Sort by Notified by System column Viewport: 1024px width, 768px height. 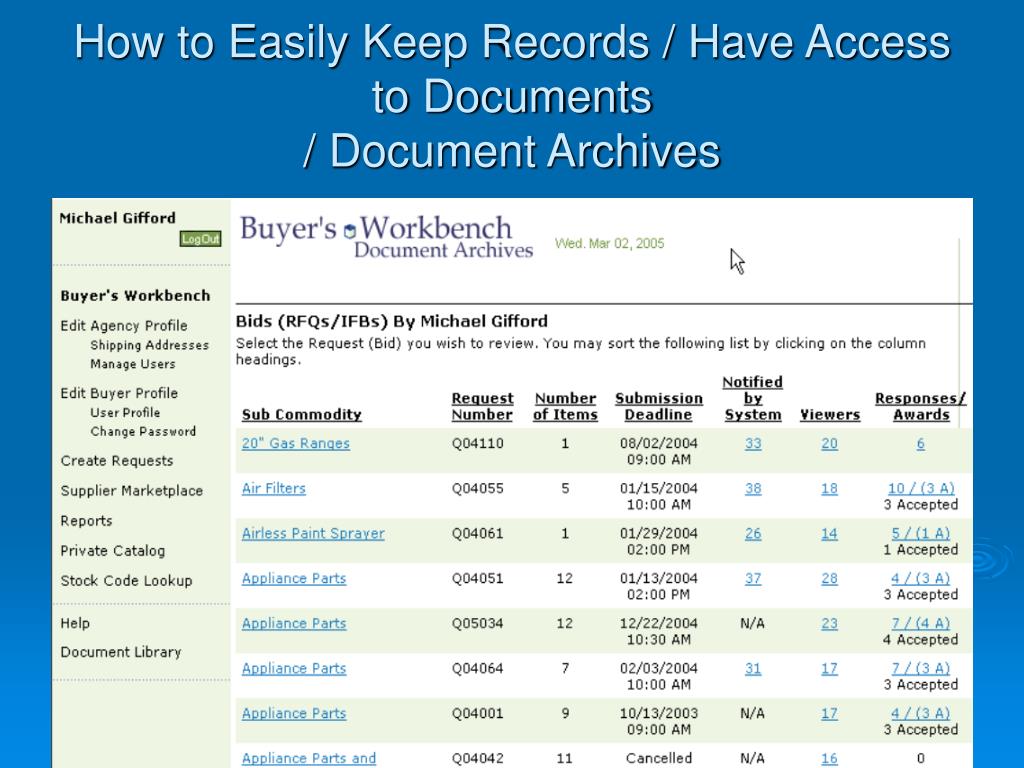point(752,398)
